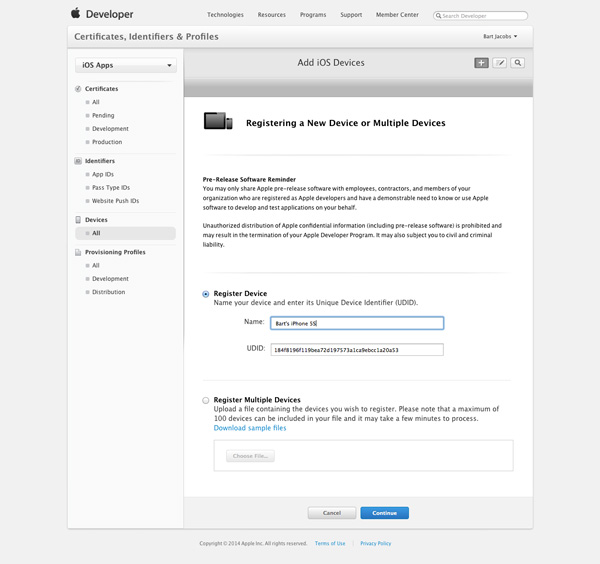Image resolution: width=600 pixels, height=564 pixels.
Task: Click the search devices magnifier icon
Action: click(517, 63)
